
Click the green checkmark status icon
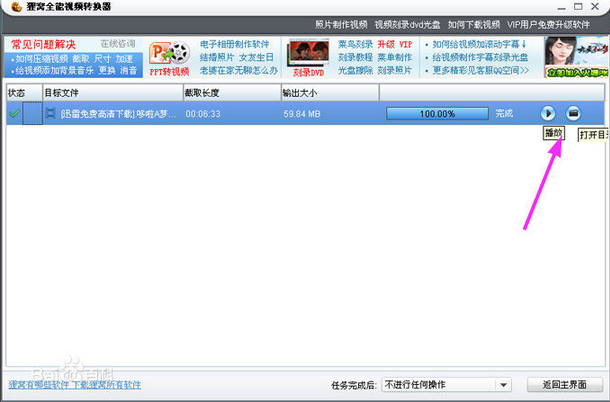(x=14, y=113)
